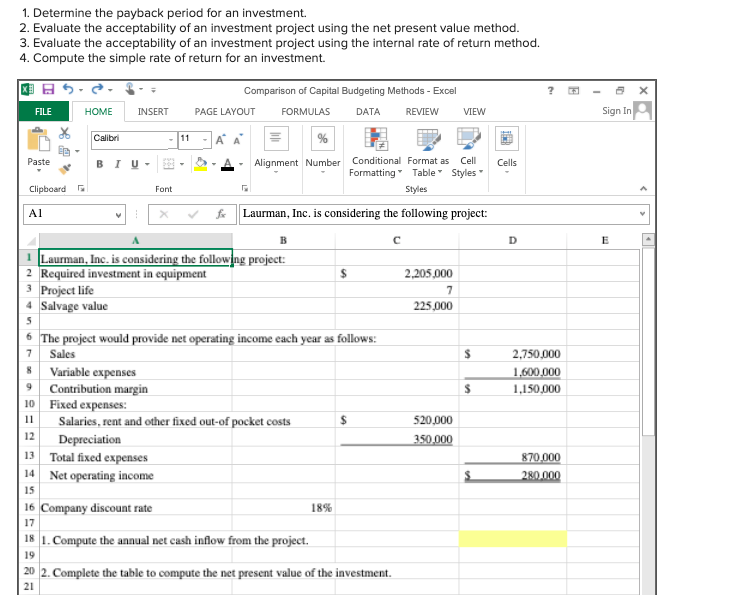Click the Help question mark icon

(551, 90)
